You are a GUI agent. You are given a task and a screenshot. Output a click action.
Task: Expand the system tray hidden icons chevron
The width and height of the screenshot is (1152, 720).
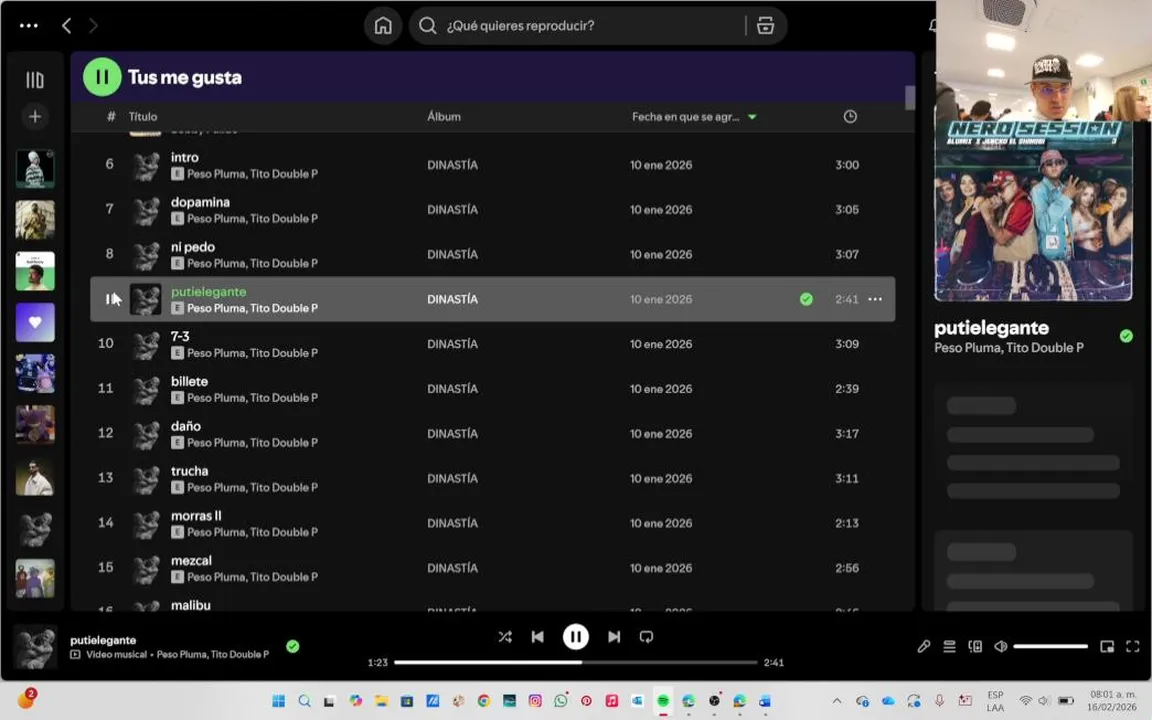pos(836,701)
